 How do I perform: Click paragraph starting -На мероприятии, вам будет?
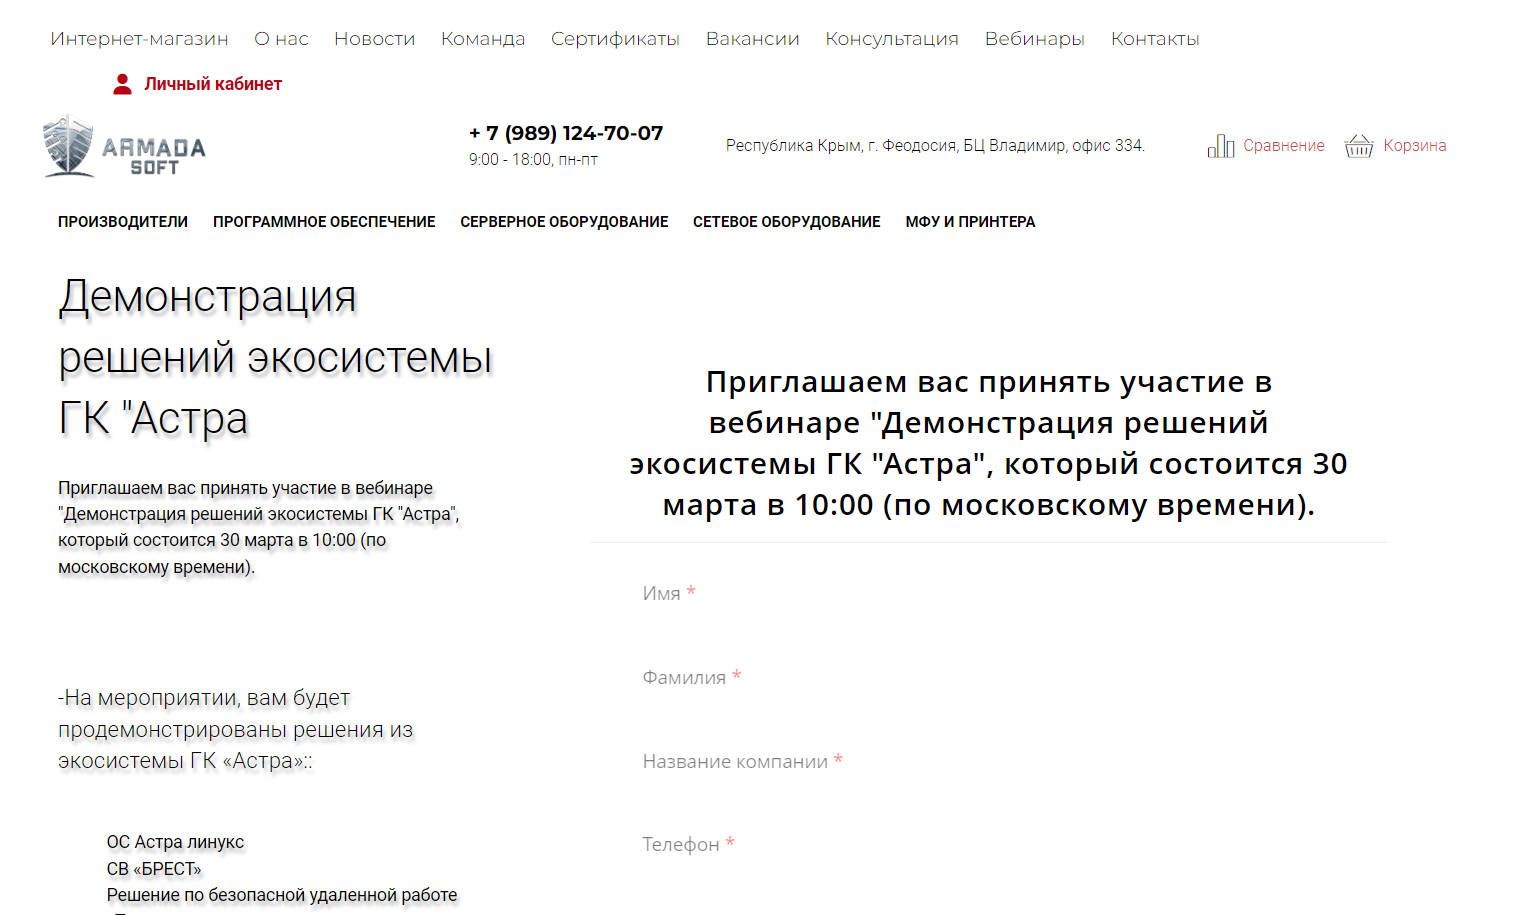click(236, 729)
